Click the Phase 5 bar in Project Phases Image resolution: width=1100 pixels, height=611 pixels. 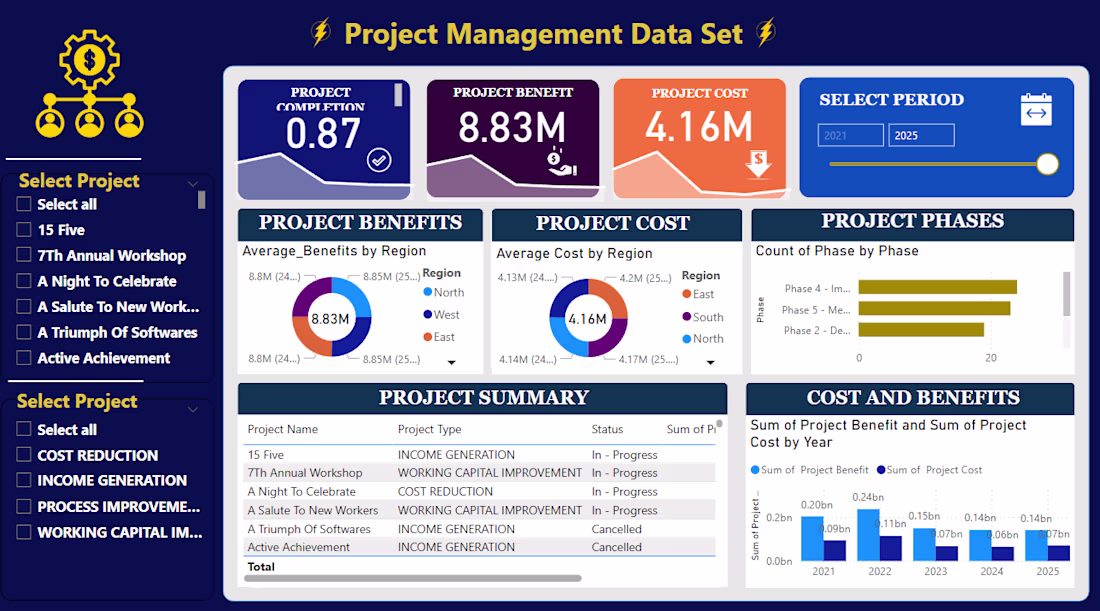pyautogui.click(x=934, y=309)
